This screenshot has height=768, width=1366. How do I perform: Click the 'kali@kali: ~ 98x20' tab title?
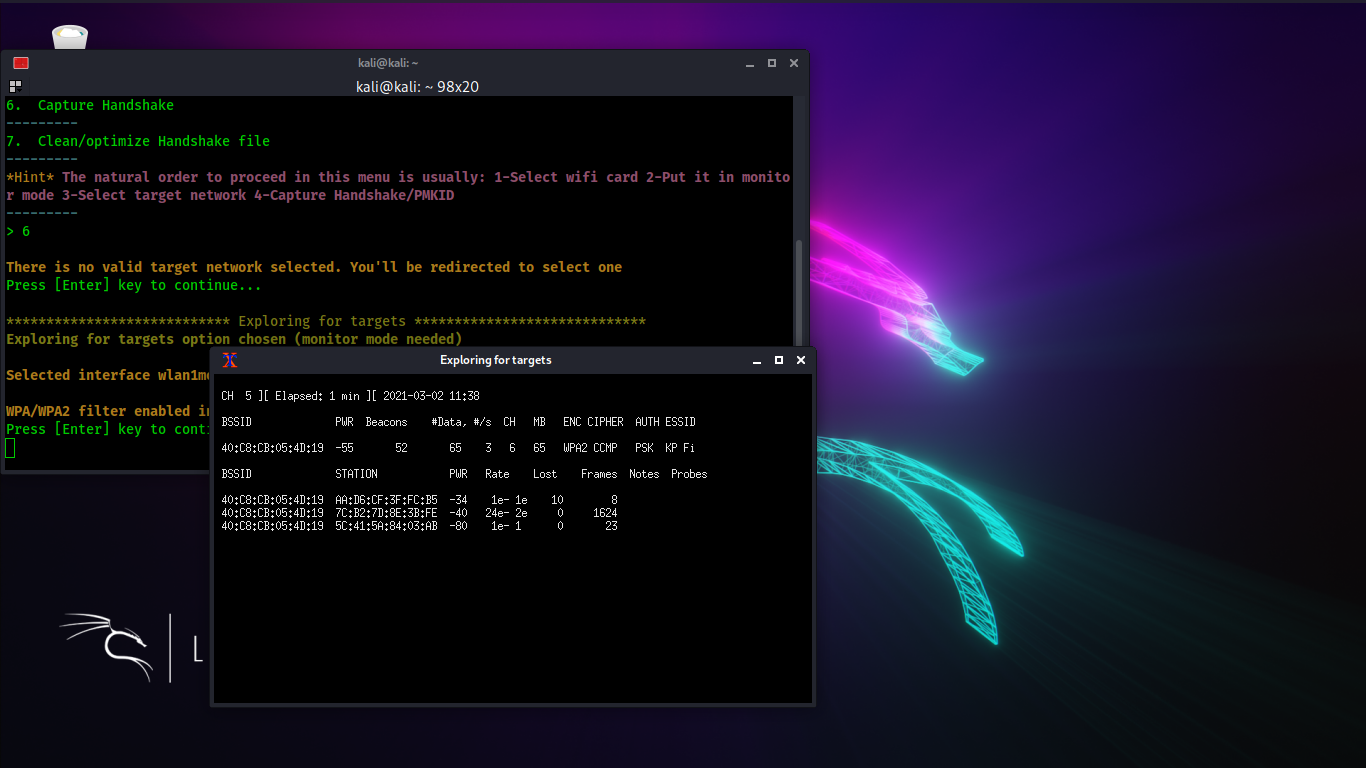point(417,87)
